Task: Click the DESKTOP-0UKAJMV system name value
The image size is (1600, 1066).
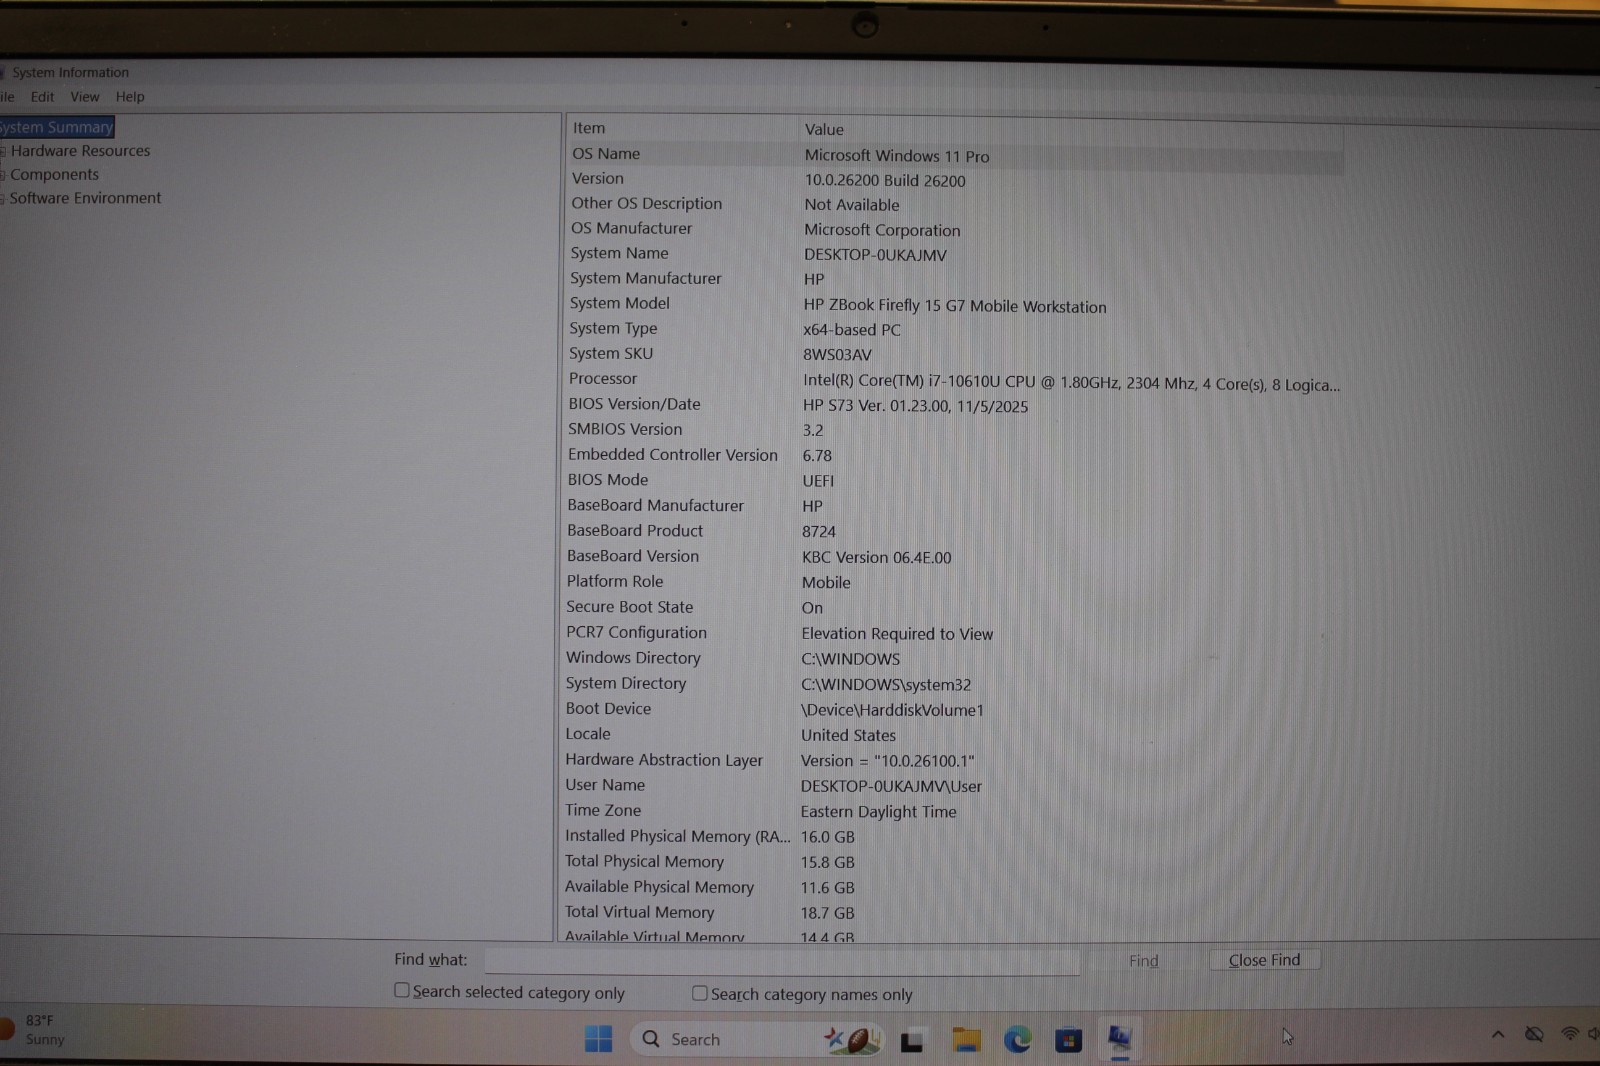Action: [x=875, y=255]
